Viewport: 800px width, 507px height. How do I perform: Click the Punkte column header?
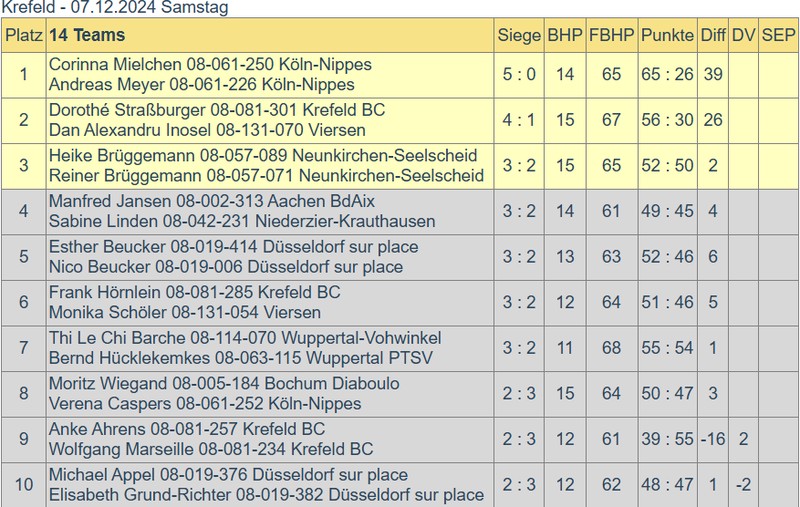point(667,35)
